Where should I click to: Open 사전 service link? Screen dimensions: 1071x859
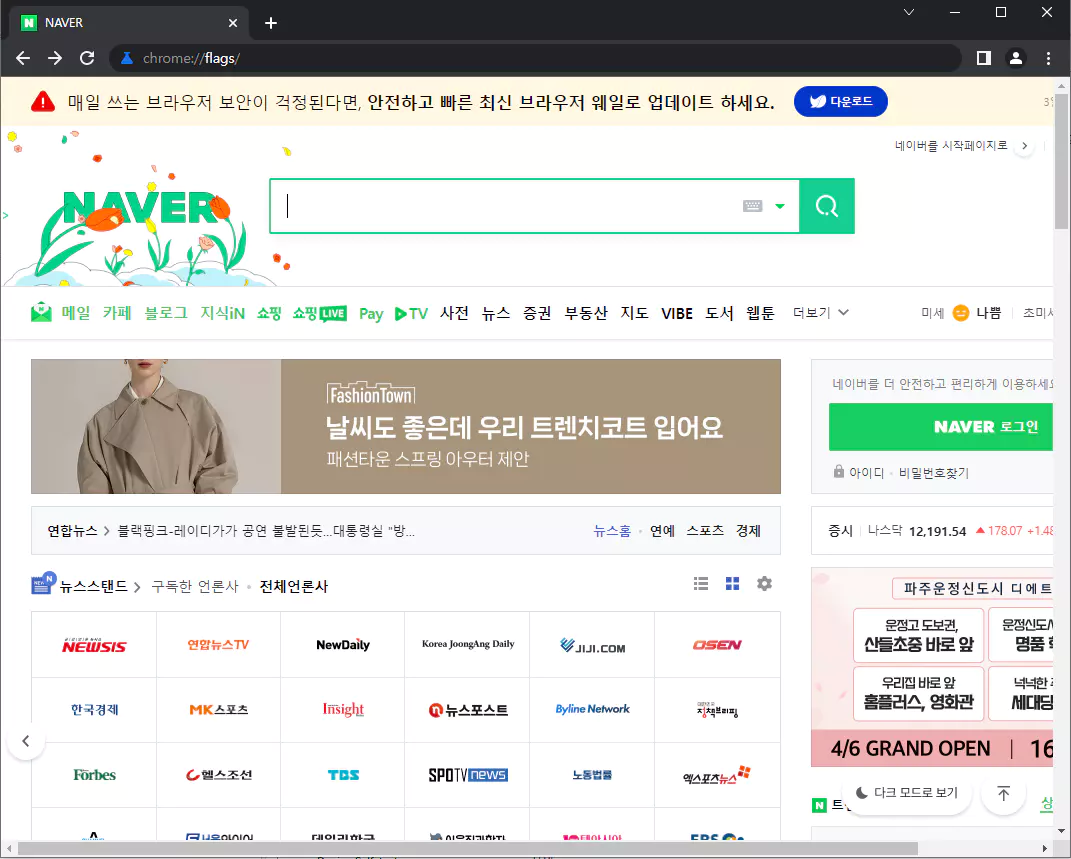(454, 313)
